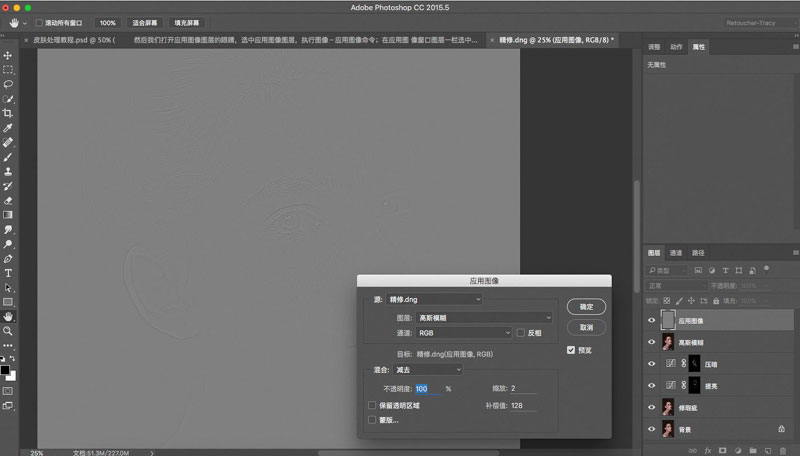This screenshot has height=456, width=800.
Task: Select the History Brush tool
Action: tap(8, 186)
